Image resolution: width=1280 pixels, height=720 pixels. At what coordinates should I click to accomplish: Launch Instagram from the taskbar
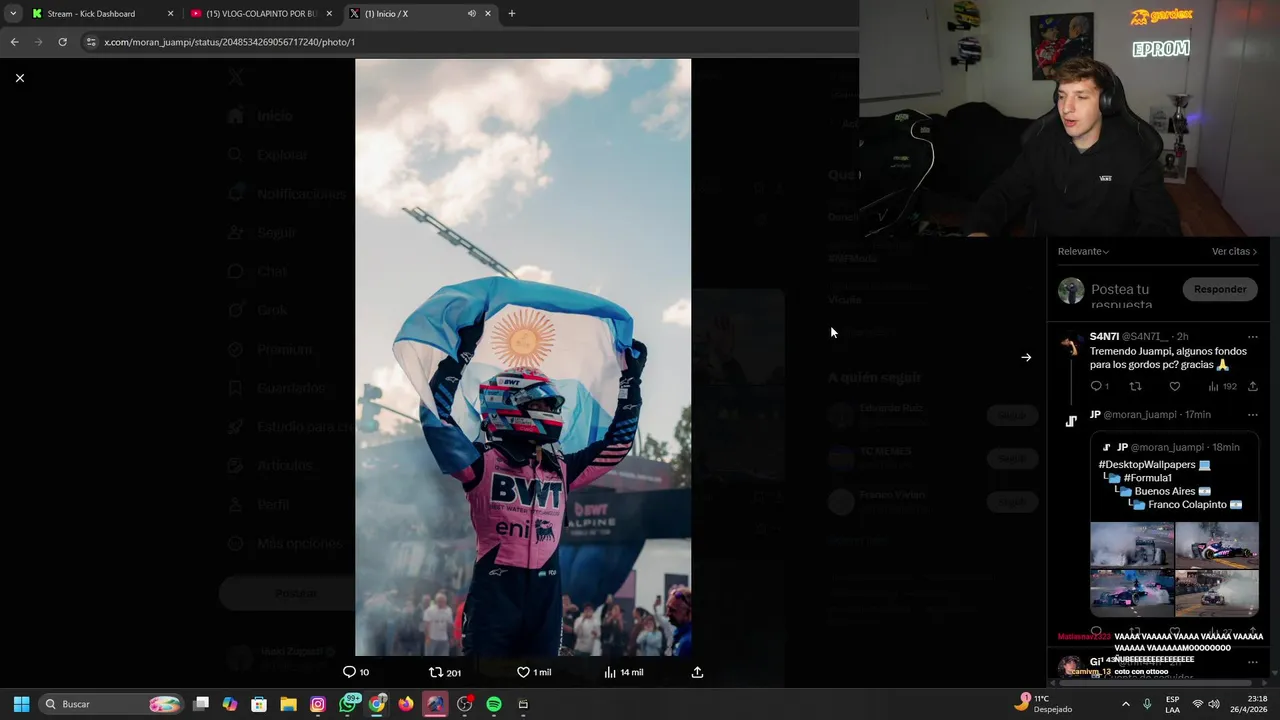(318, 704)
